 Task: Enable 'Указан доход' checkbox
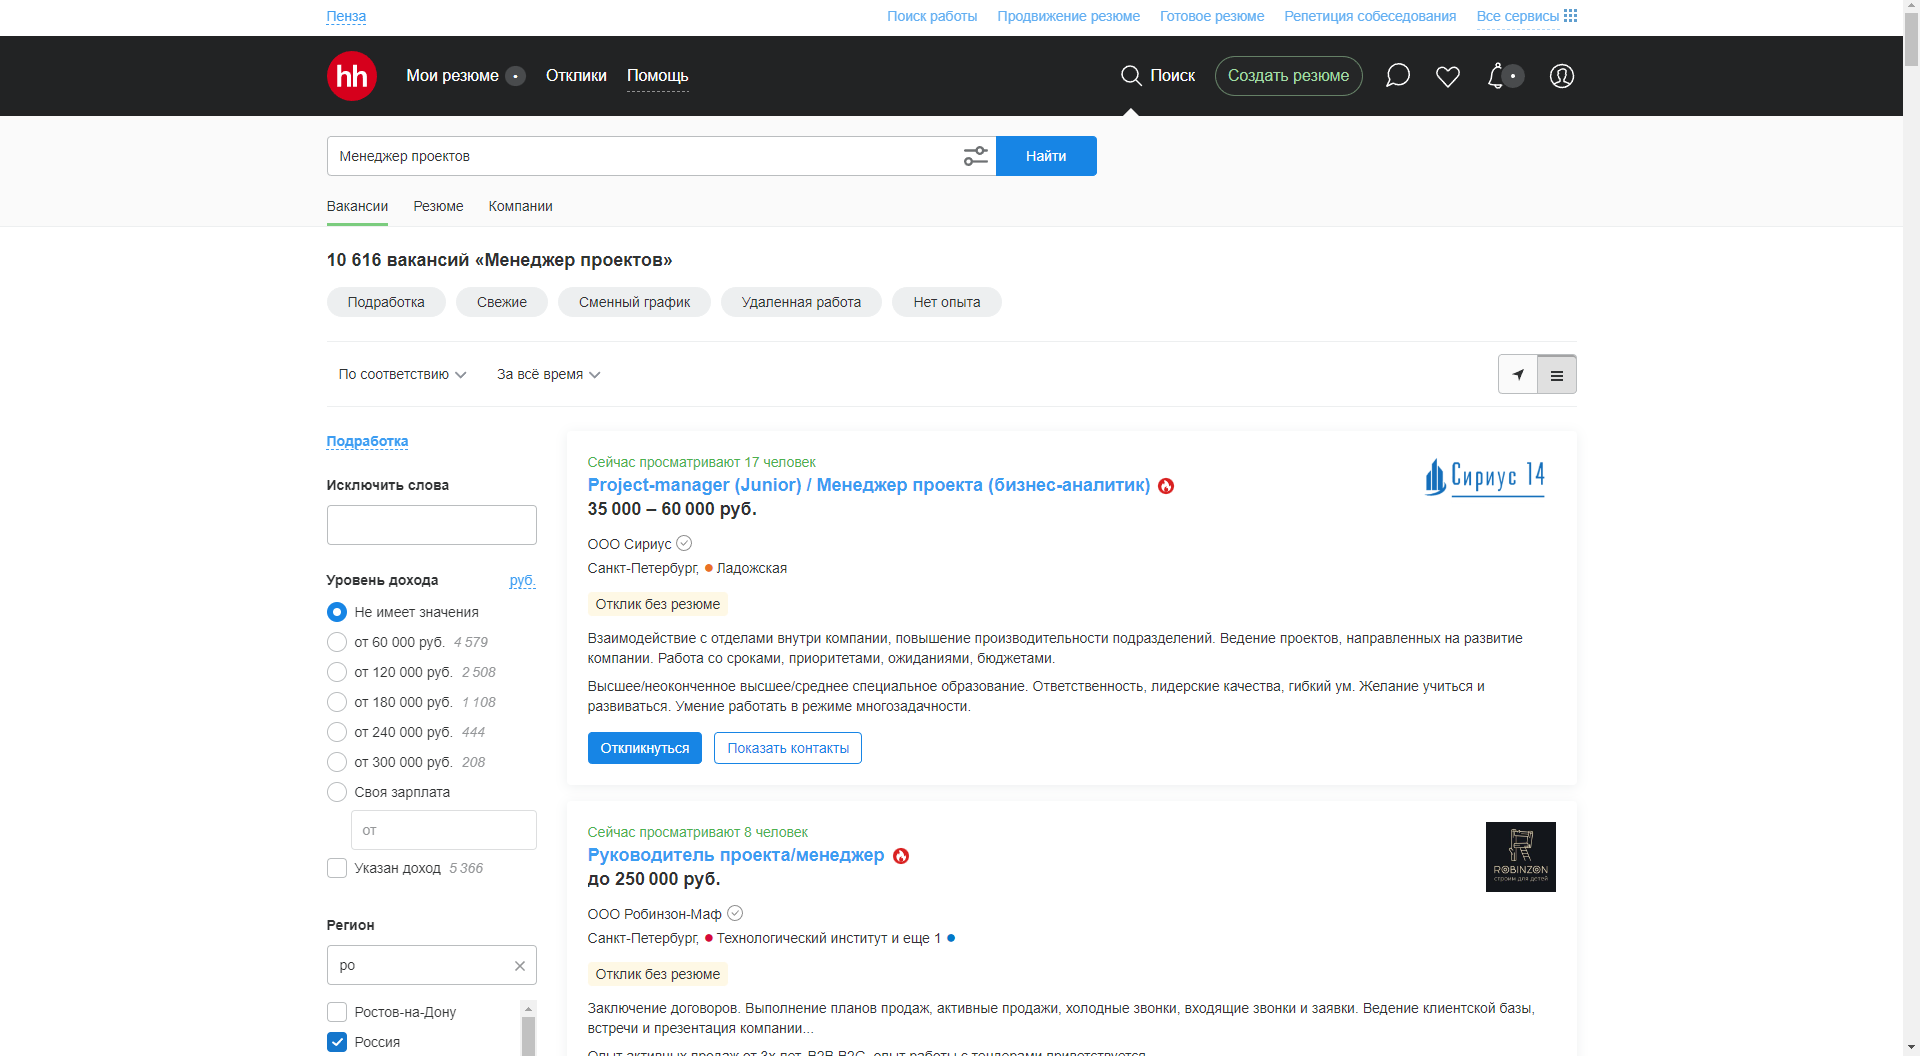(x=337, y=868)
